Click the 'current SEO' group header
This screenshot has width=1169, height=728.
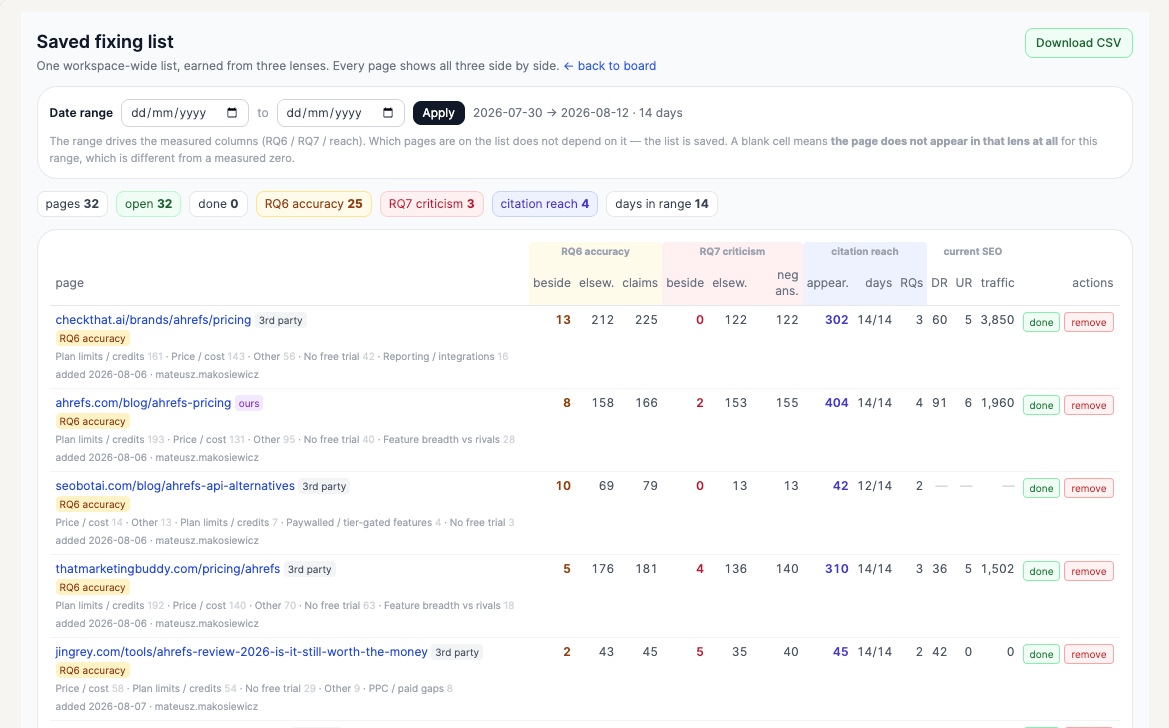pyautogui.click(x=972, y=251)
